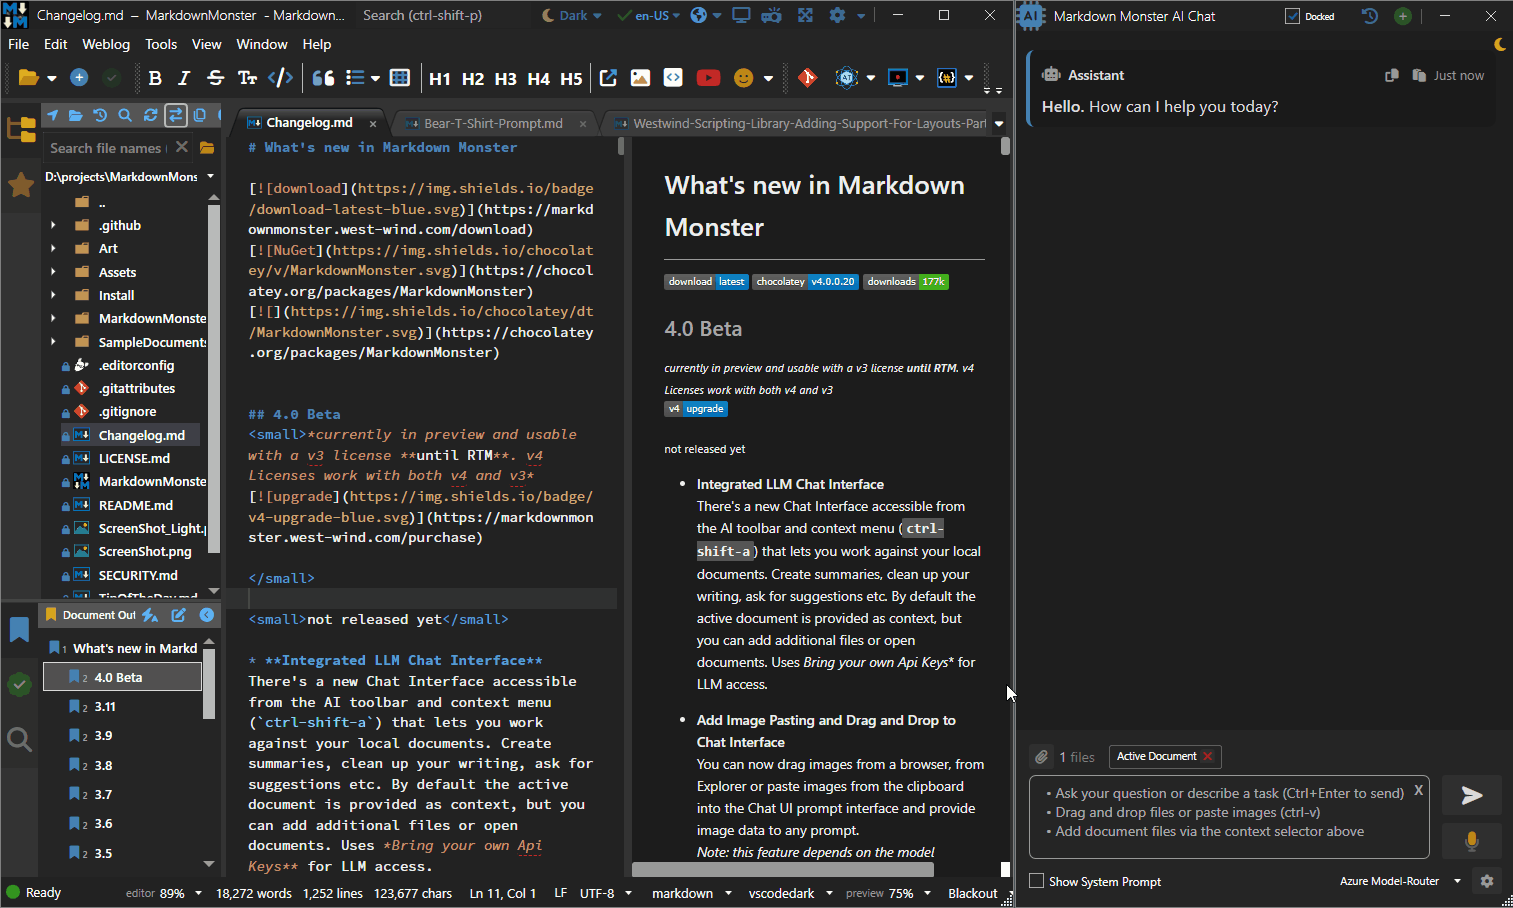Attach files with the paperclip icon
The image size is (1513, 908).
1041,757
